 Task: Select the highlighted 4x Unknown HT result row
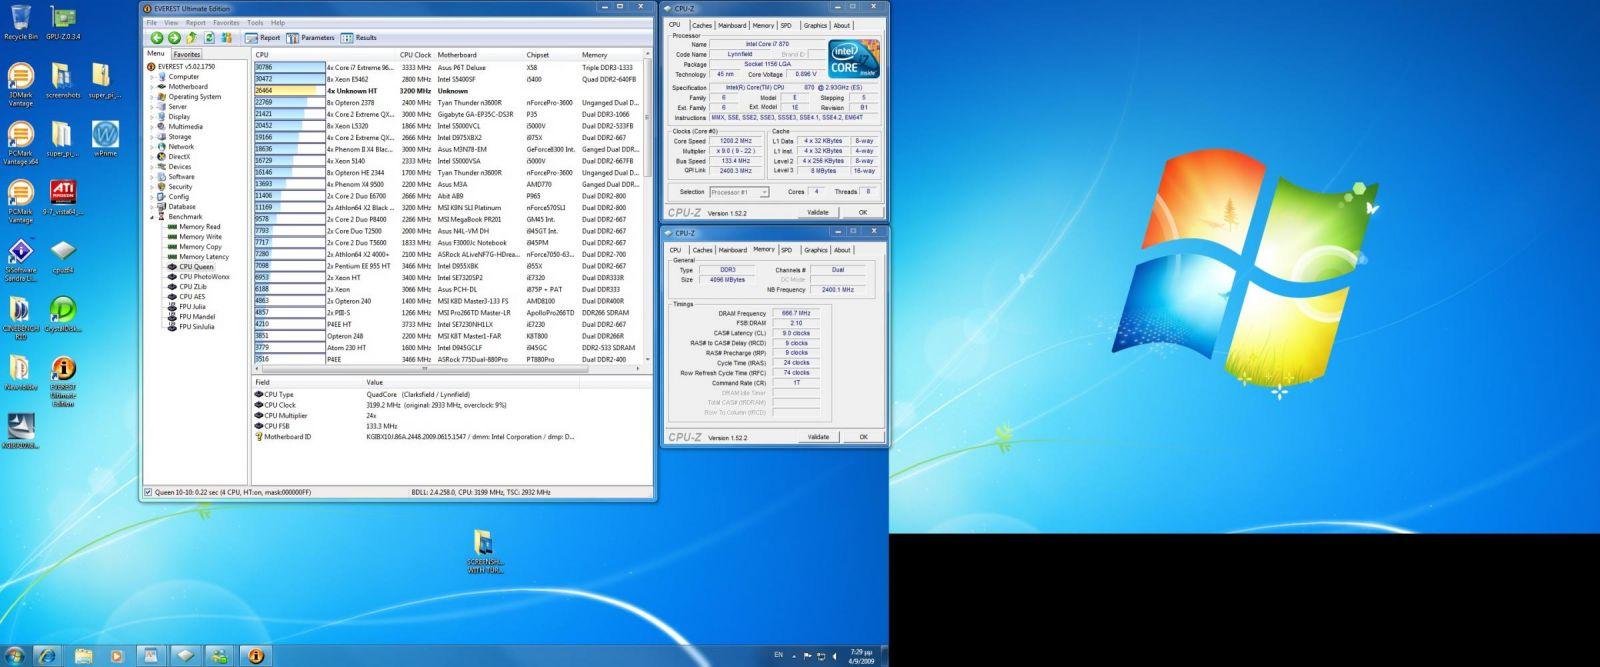pyautogui.click(x=447, y=91)
